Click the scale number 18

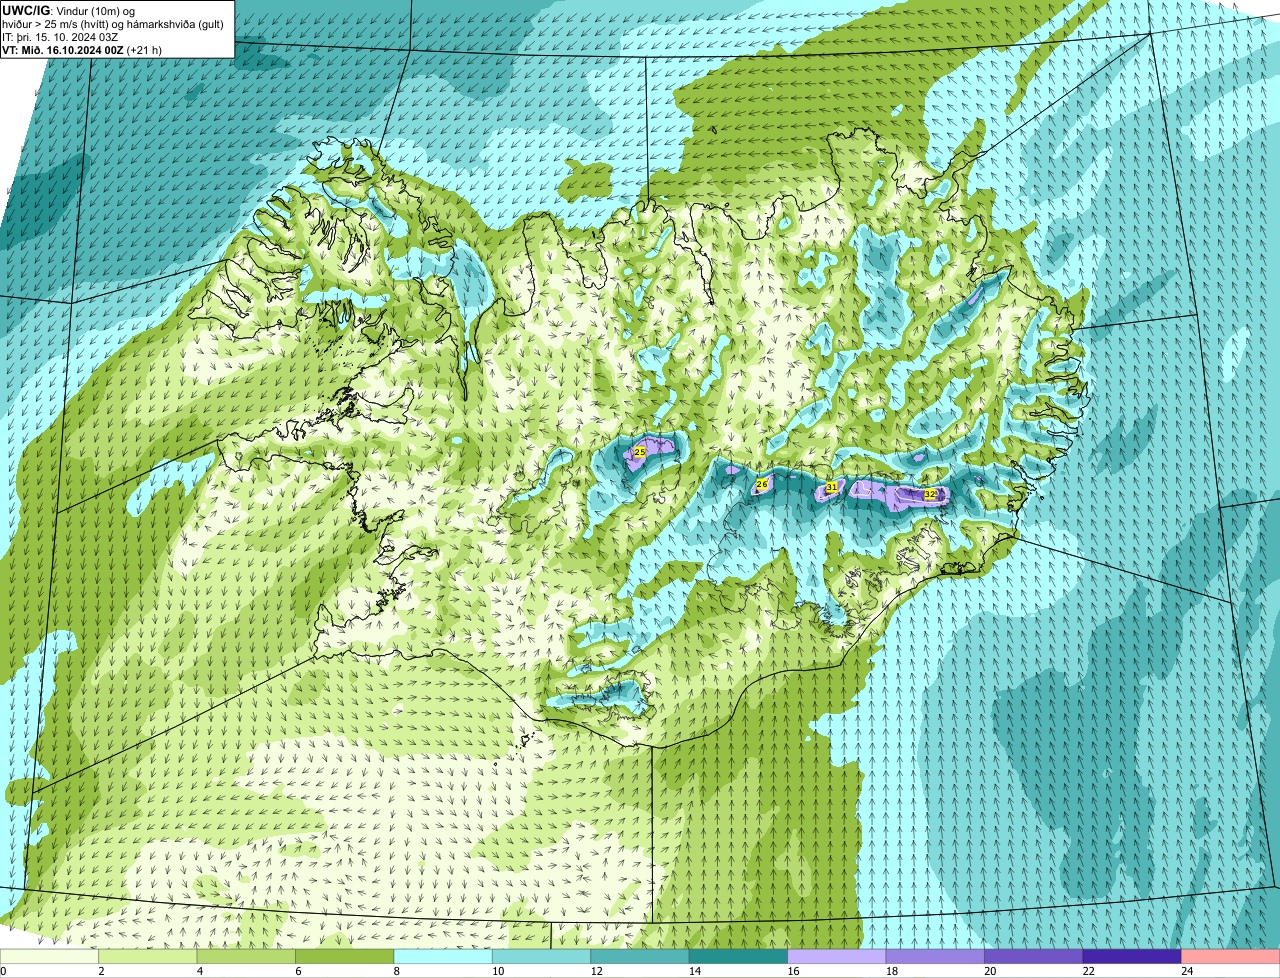pyautogui.click(x=890, y=971)
